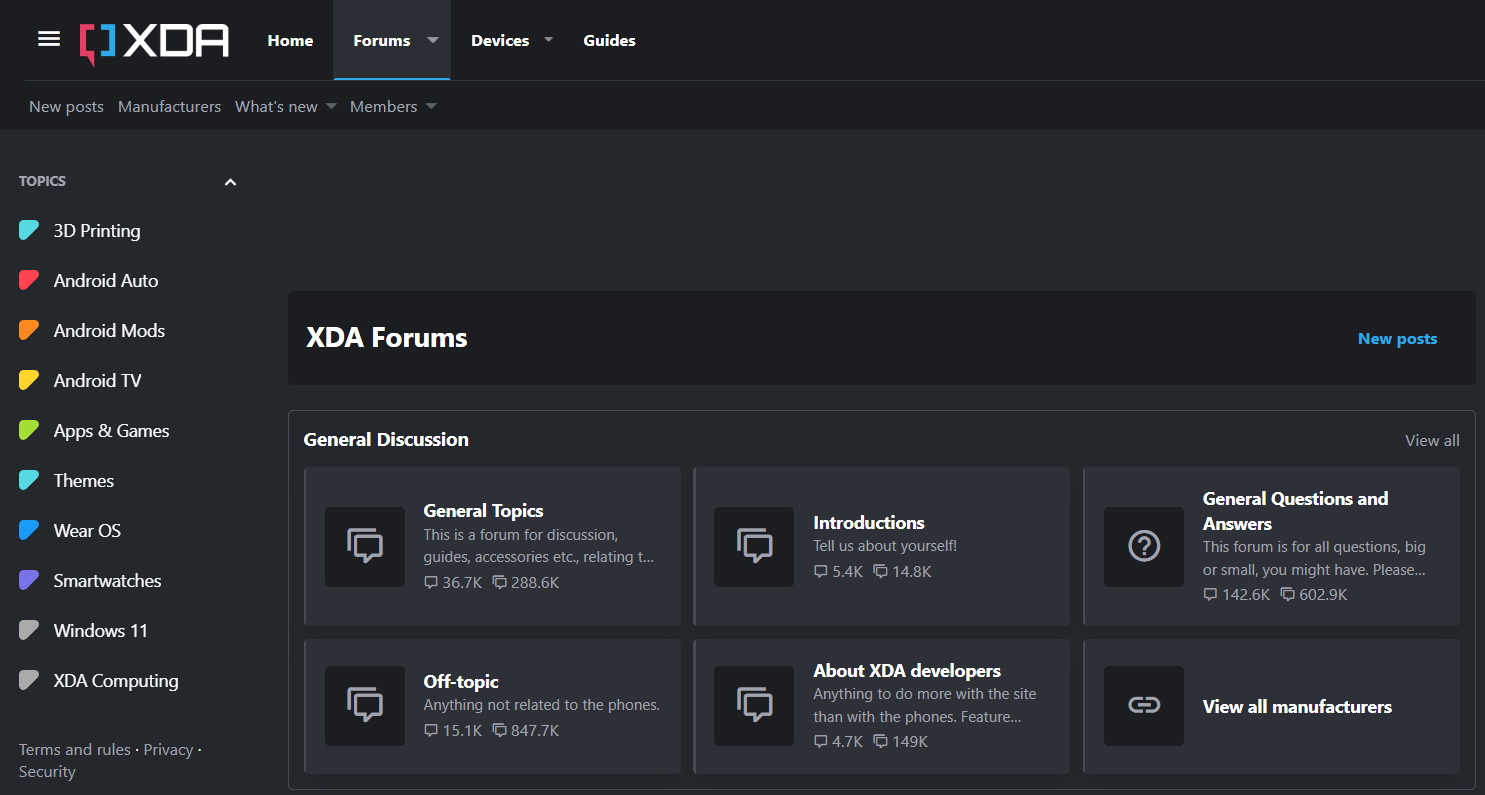Open the Introductions forum
1485x795 pixels.
tap(869, 523)
